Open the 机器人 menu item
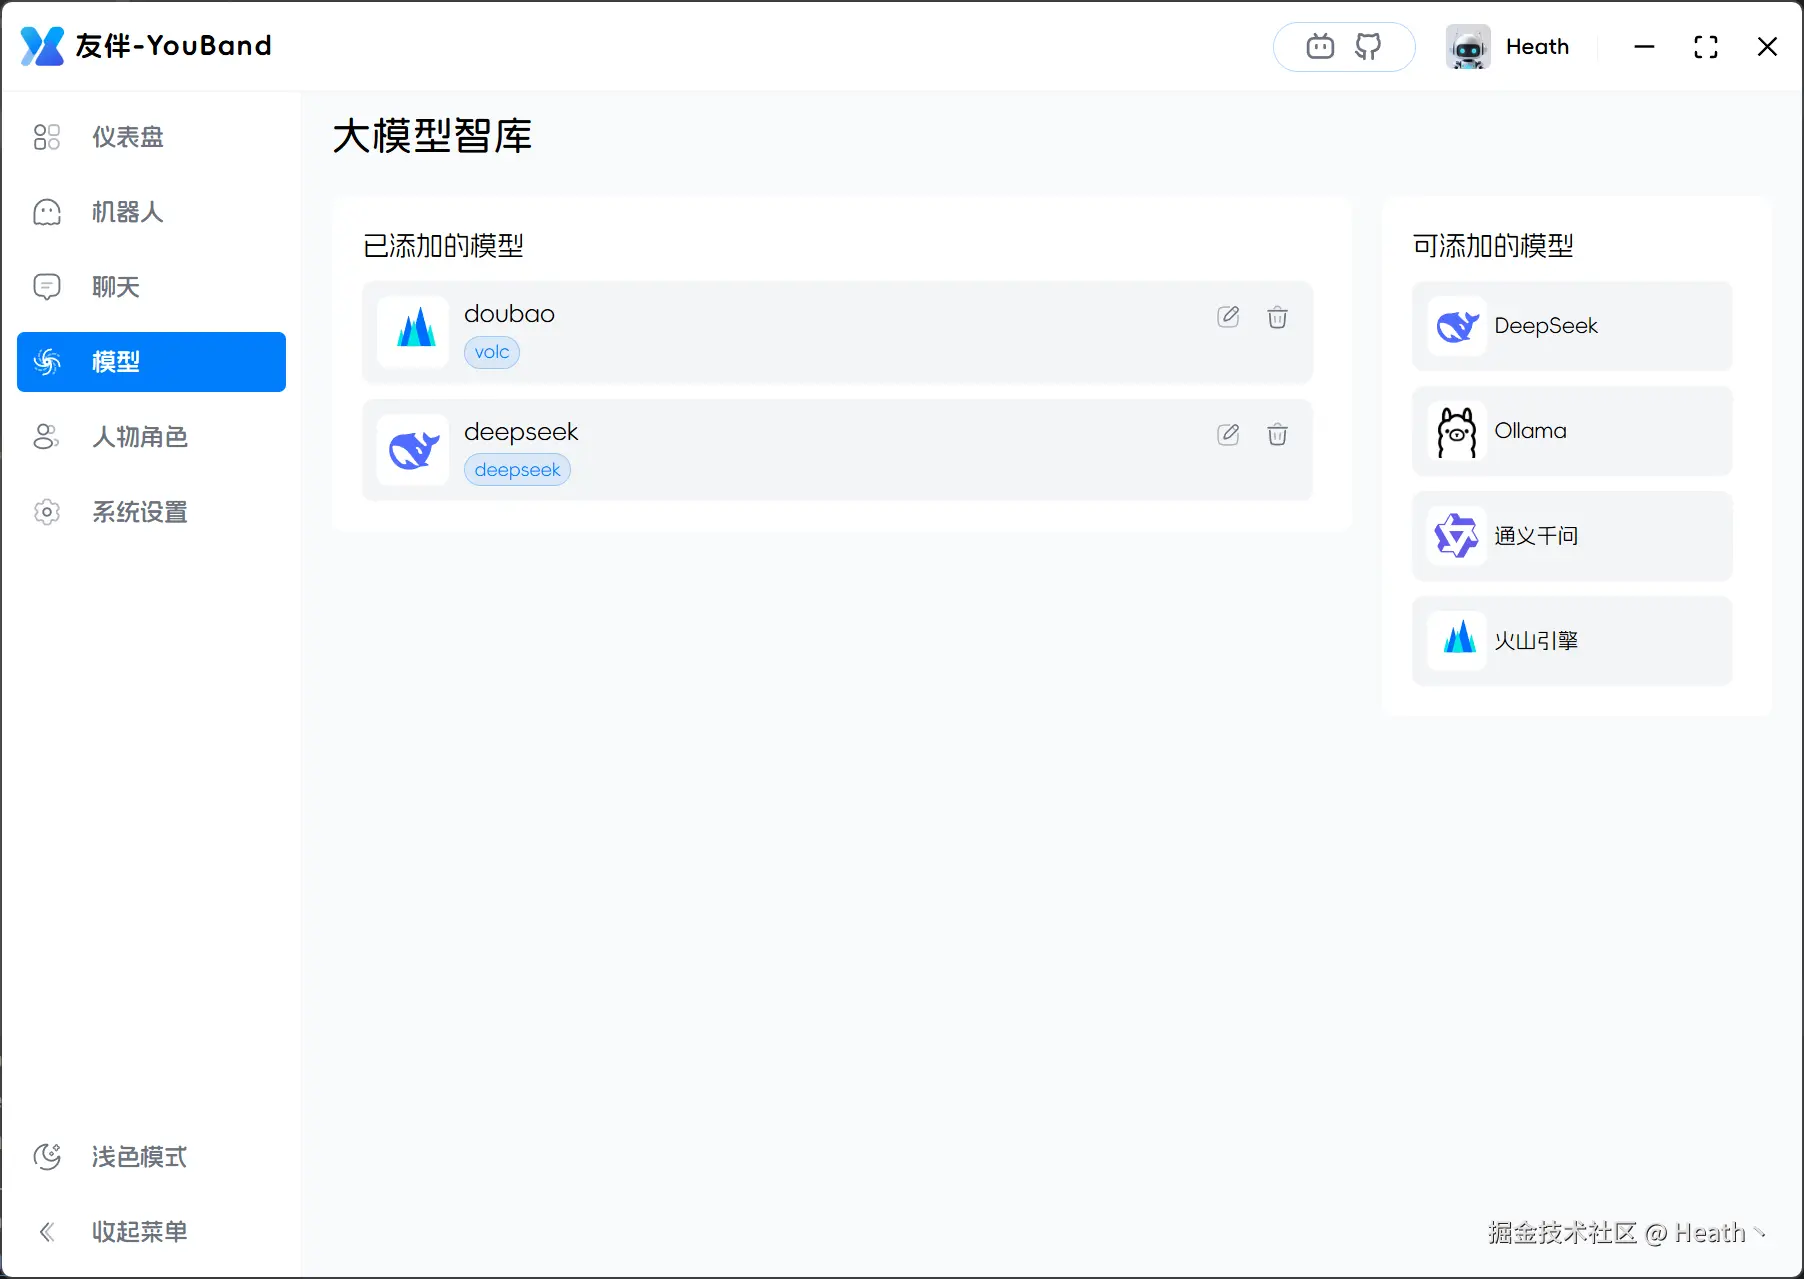The width and height of the screenshot is (1804, 1279). pyautogui.click(x=151, y=212)
